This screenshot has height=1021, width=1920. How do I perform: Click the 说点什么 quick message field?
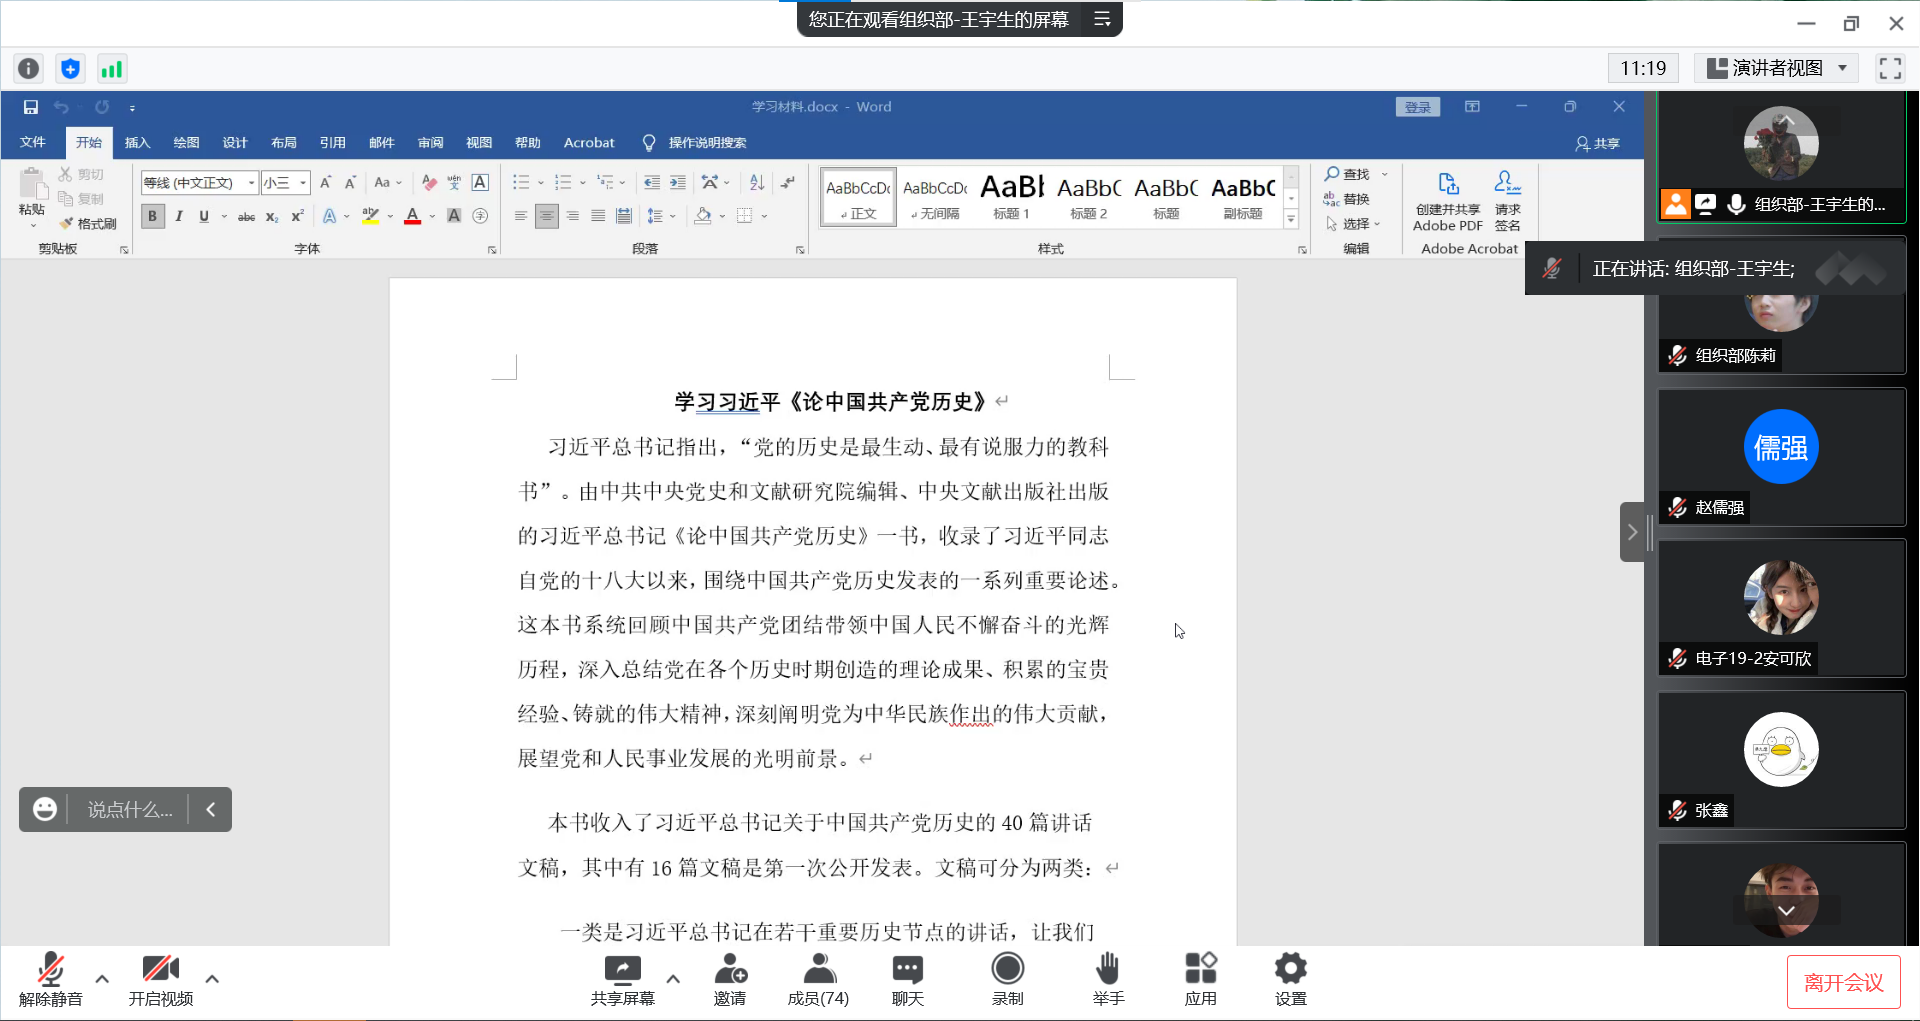pyautogui.click(x=130, y=810)
